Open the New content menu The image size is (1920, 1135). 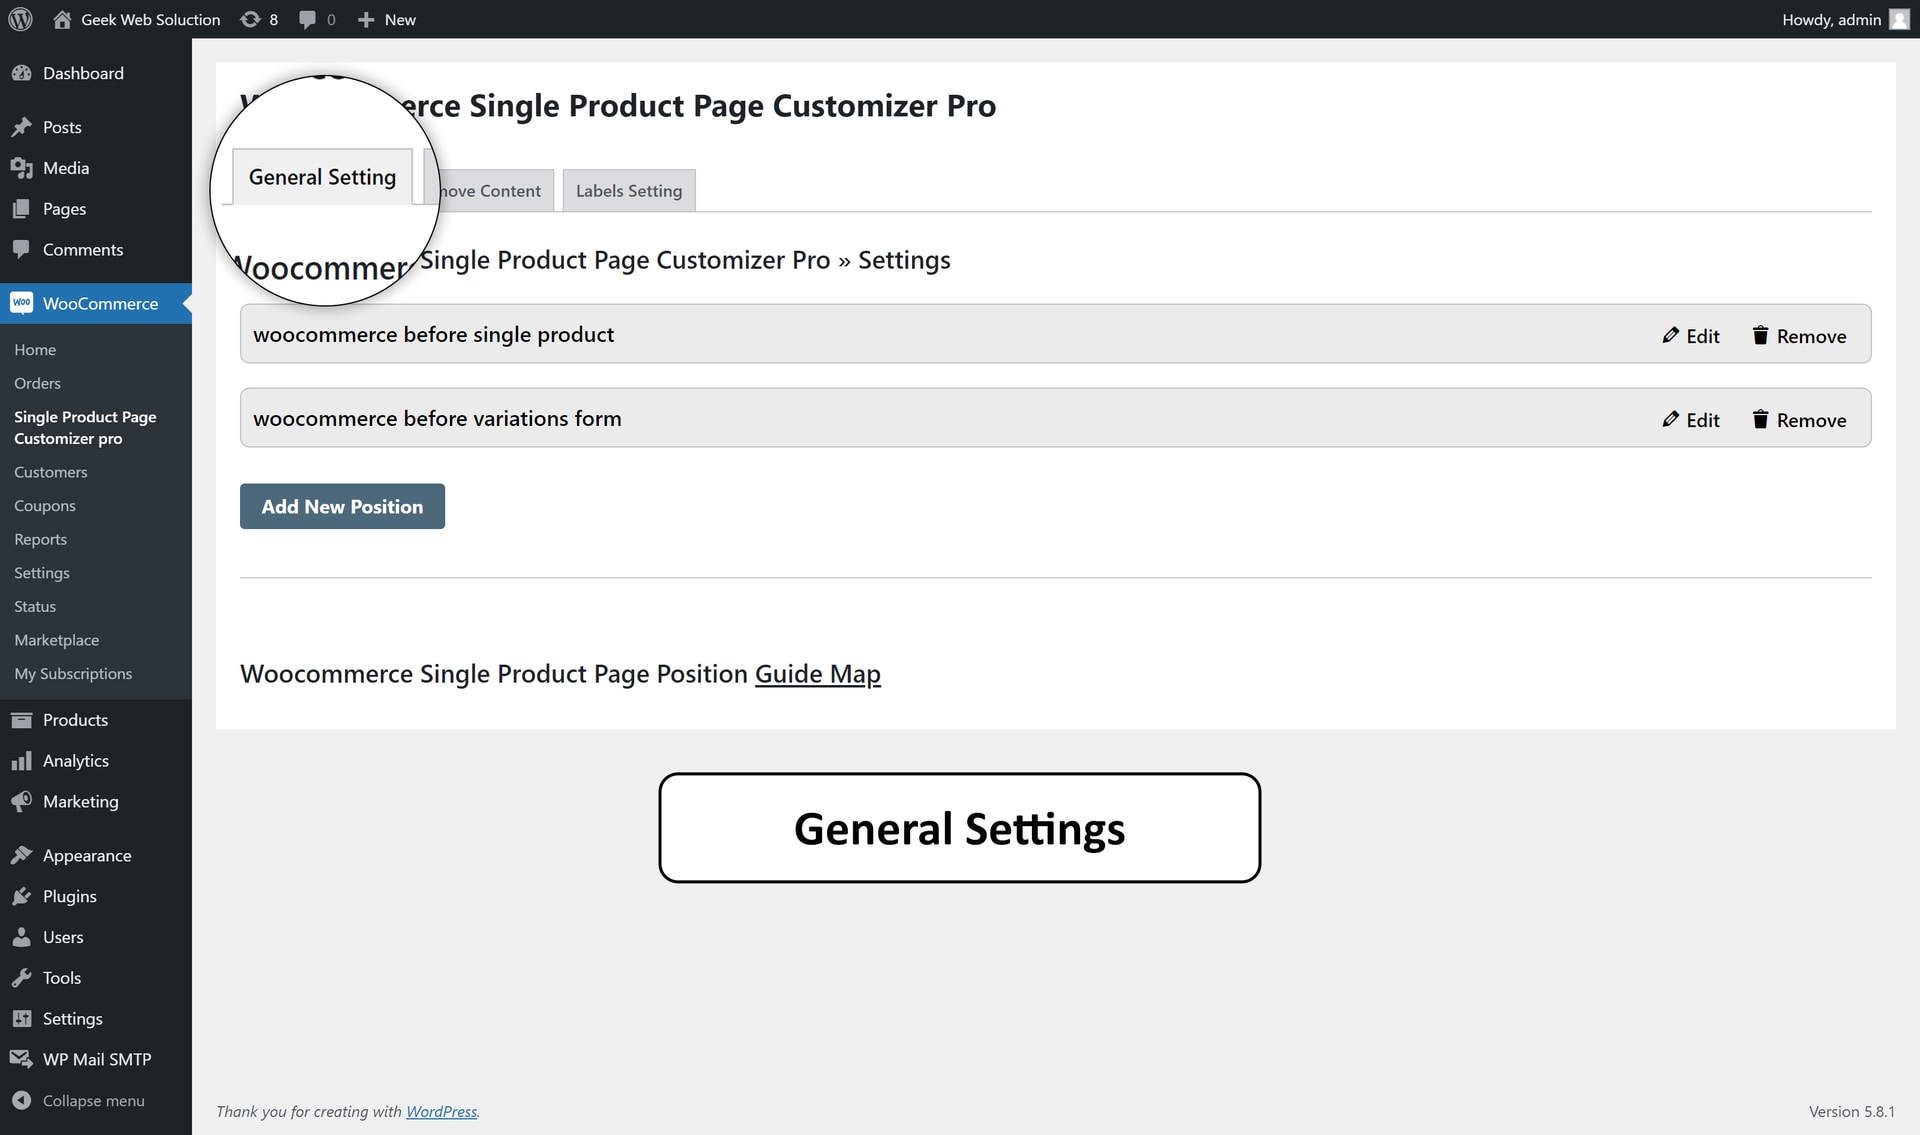point(387,19)
